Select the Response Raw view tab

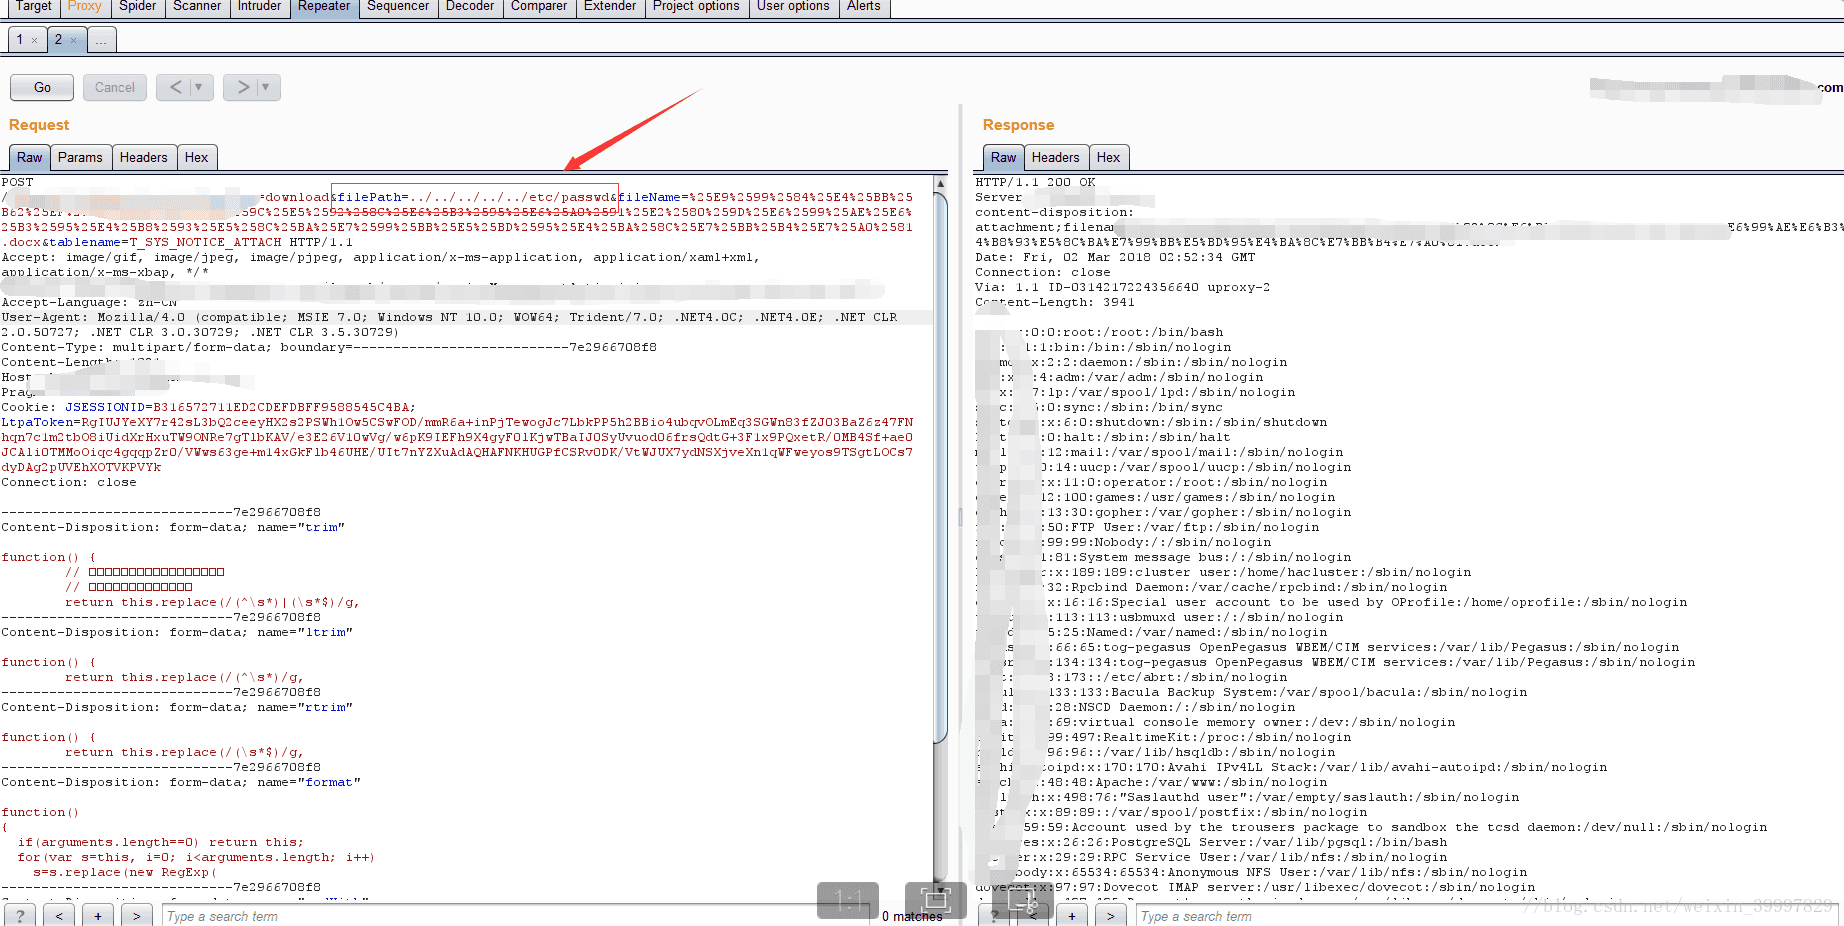(x=1004, y=158)
